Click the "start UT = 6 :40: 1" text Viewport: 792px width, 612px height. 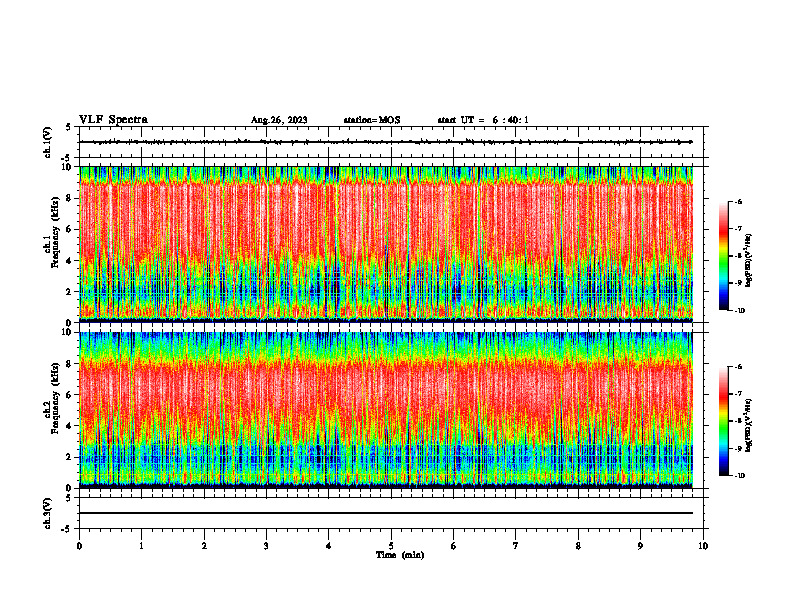pyautogui.click(x=483, y=120)
